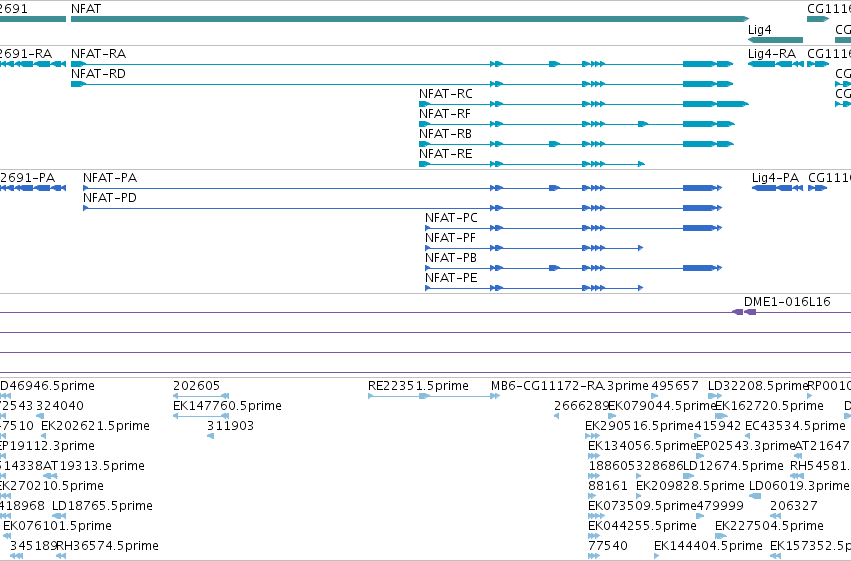Click the EK134056.5prime EST label
The width and height of the screenshot is (851, 561).
[x=643, y=446]
